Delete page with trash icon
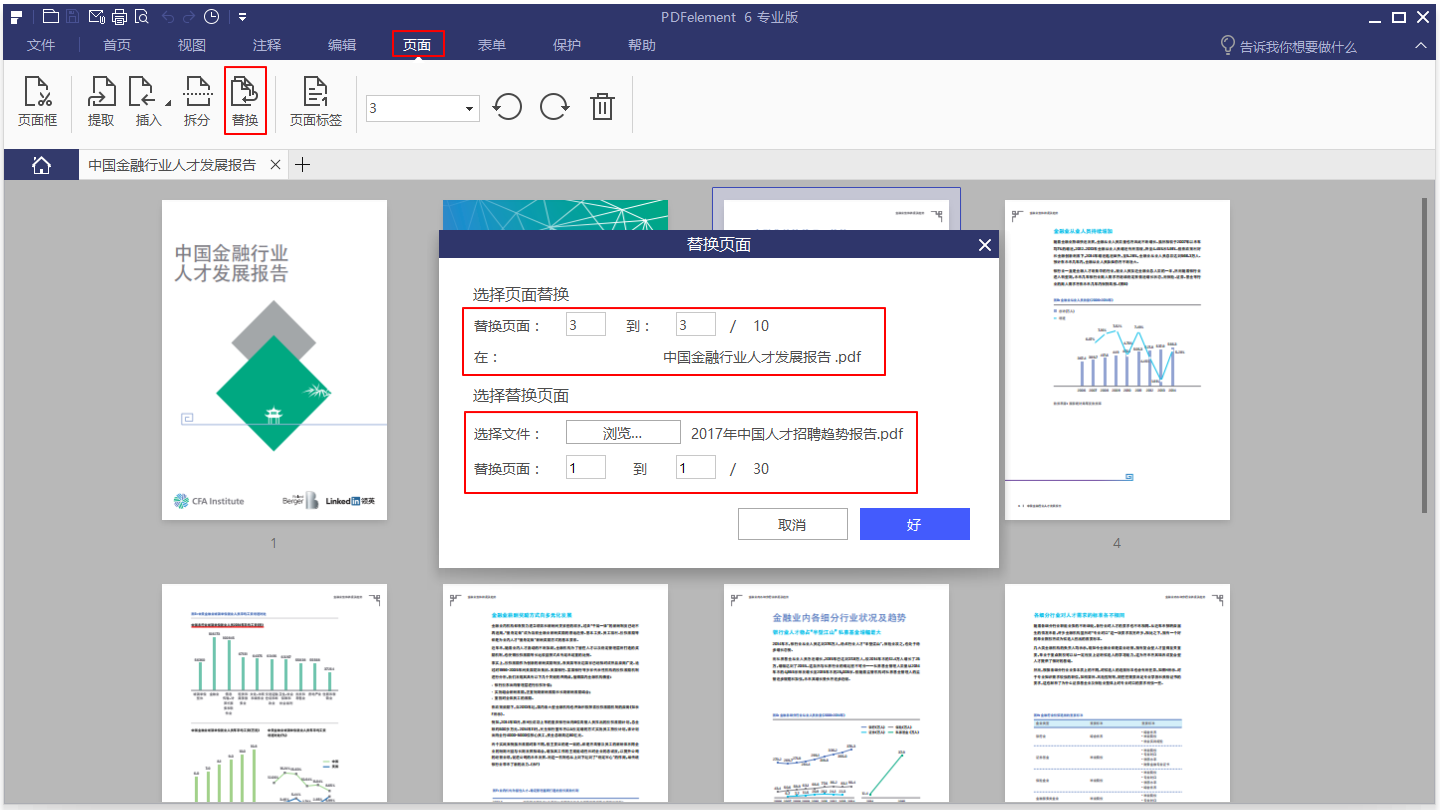The height and width of the screenshot is (810, 1440). 602,107
